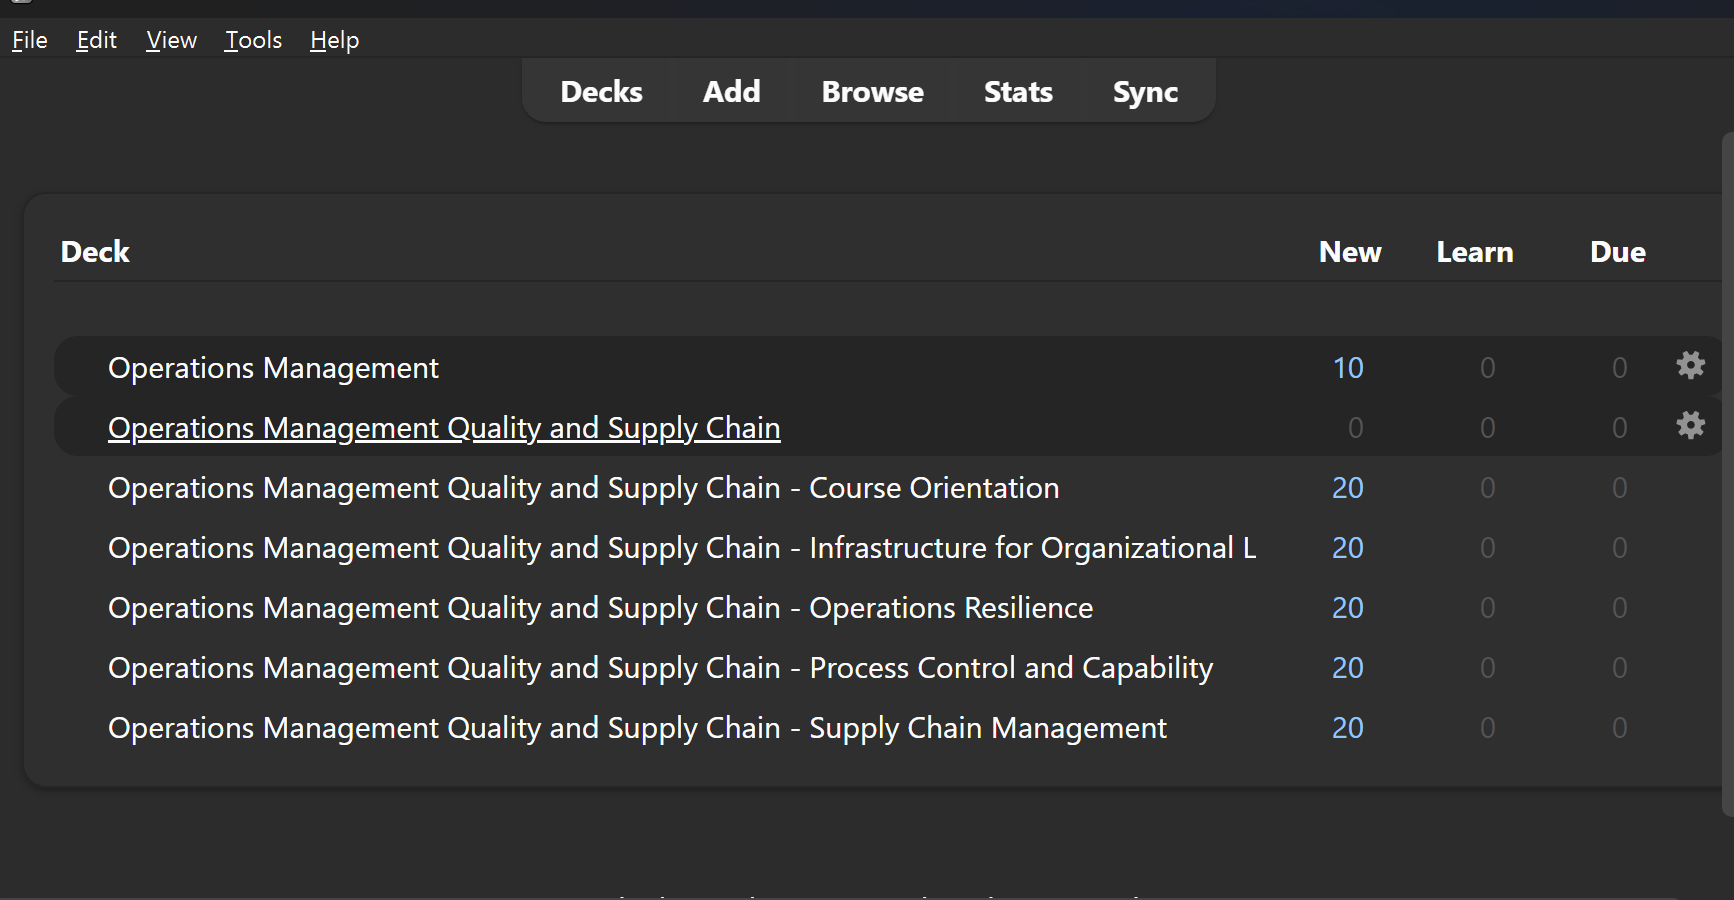Image resolution: width=1734 pixels, height=900 pixels.
Task: Open options gear for Quality and Supply Chain deck
Action: click(1690, 426)
